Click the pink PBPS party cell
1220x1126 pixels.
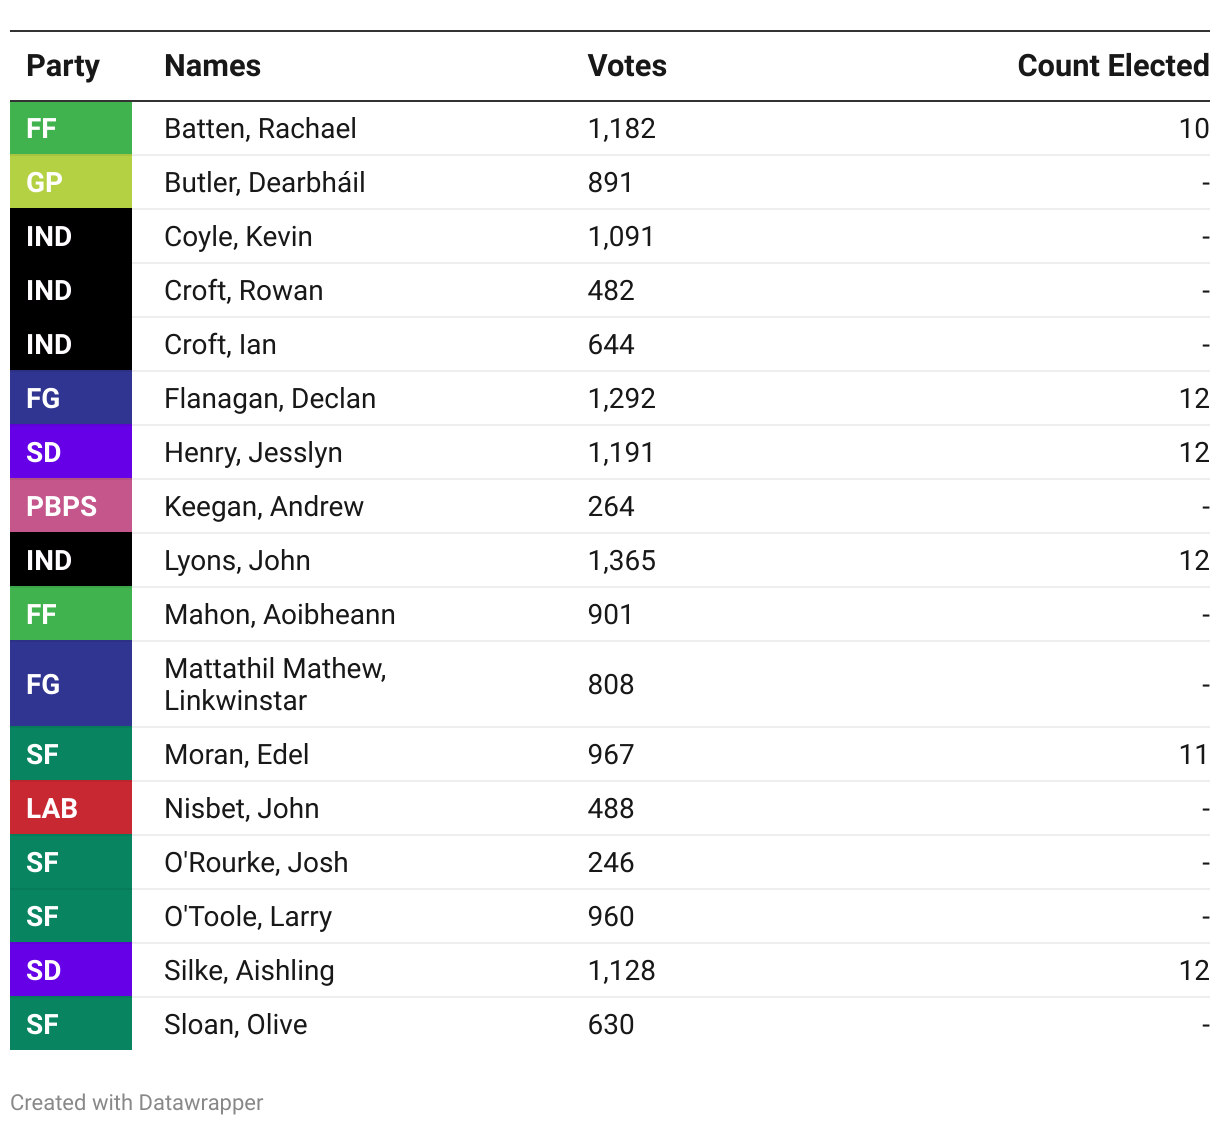click(71, 506)
